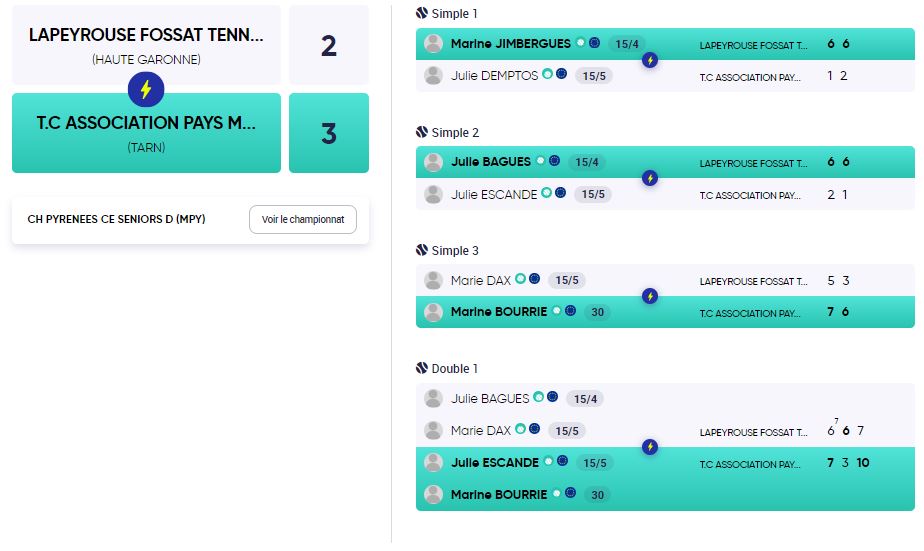Click the lightning icon in the Simple 1 match
Viewport: 924px width, 551px height.
tap(650, 60)
